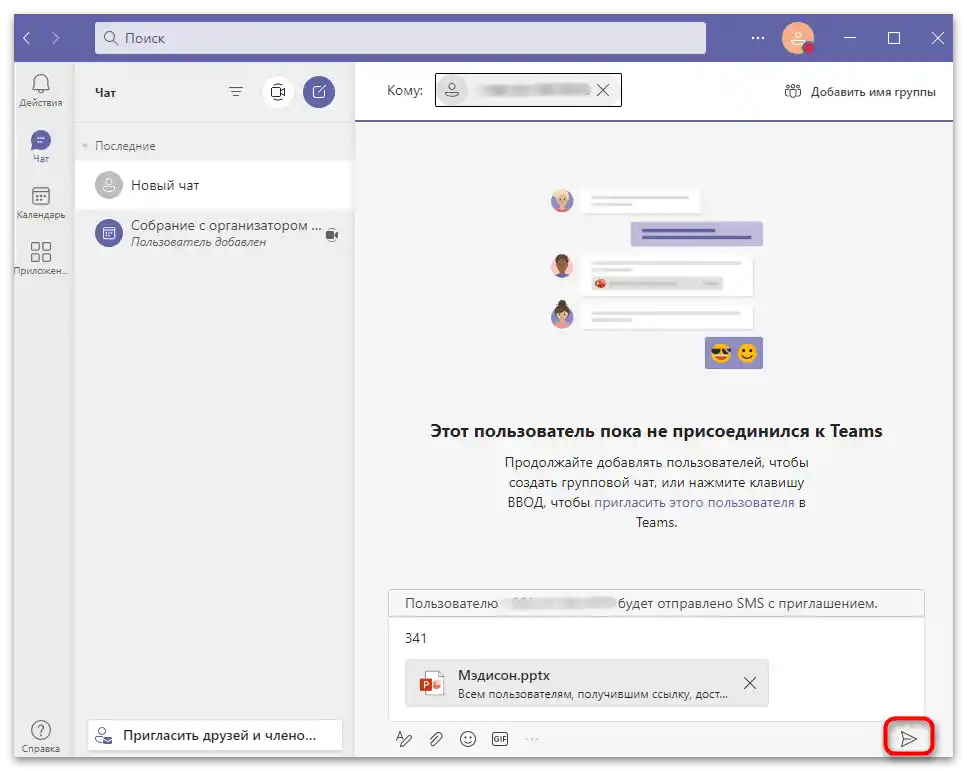Image resolution: width=967 pixels, height=771 pixels.
Task: Click the Пользователь добавлен subtitle
Action: [198, 242]
